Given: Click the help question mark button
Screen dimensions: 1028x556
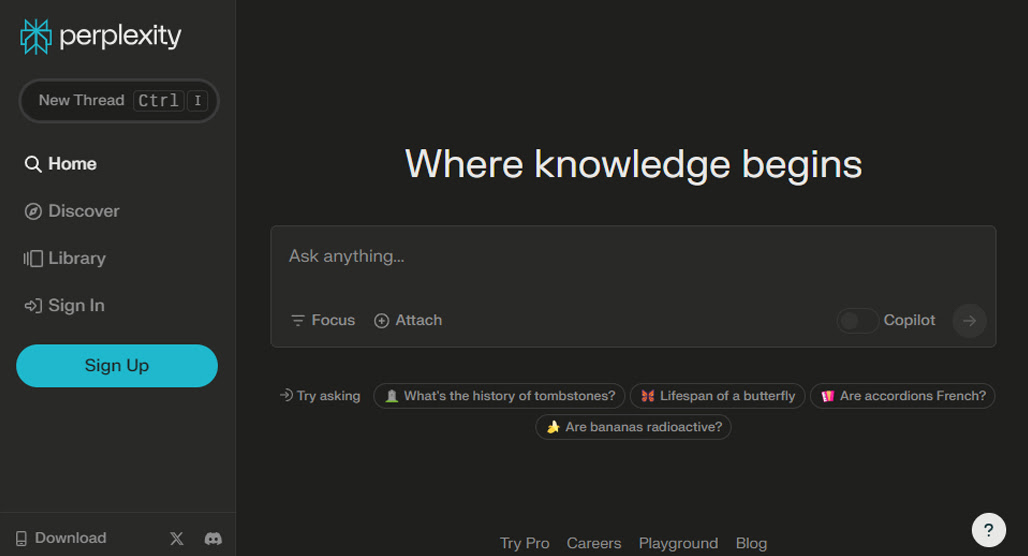Looking at the screenshot, I should click(989, 530).
